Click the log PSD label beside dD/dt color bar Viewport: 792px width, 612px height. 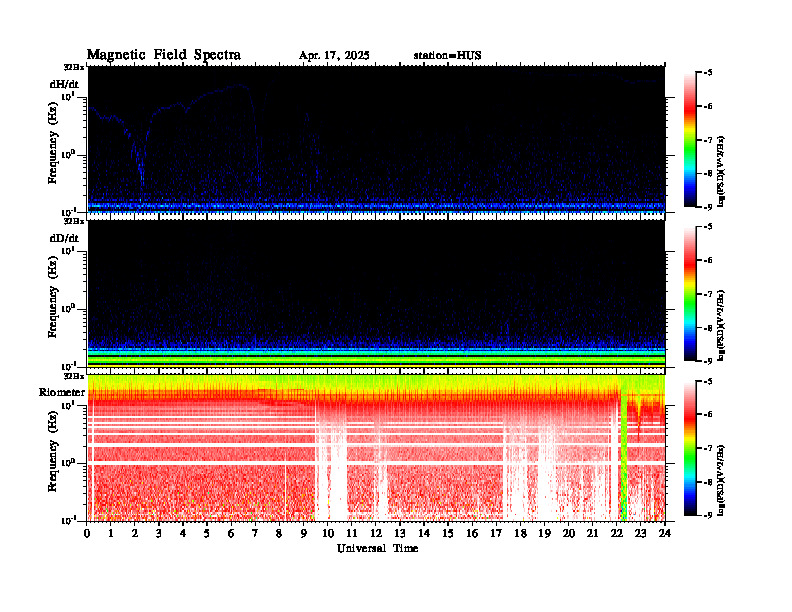click(721, 325)
